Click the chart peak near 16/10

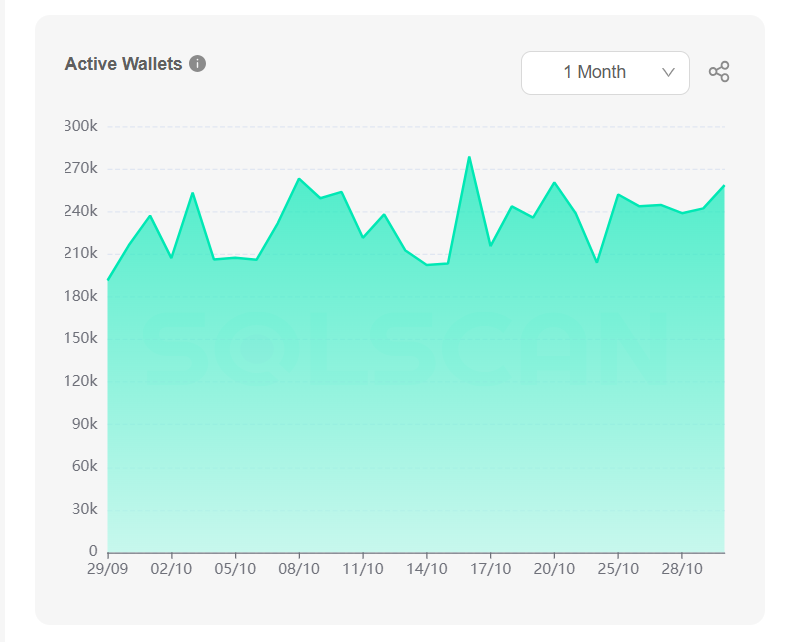[x=469, y=157]
